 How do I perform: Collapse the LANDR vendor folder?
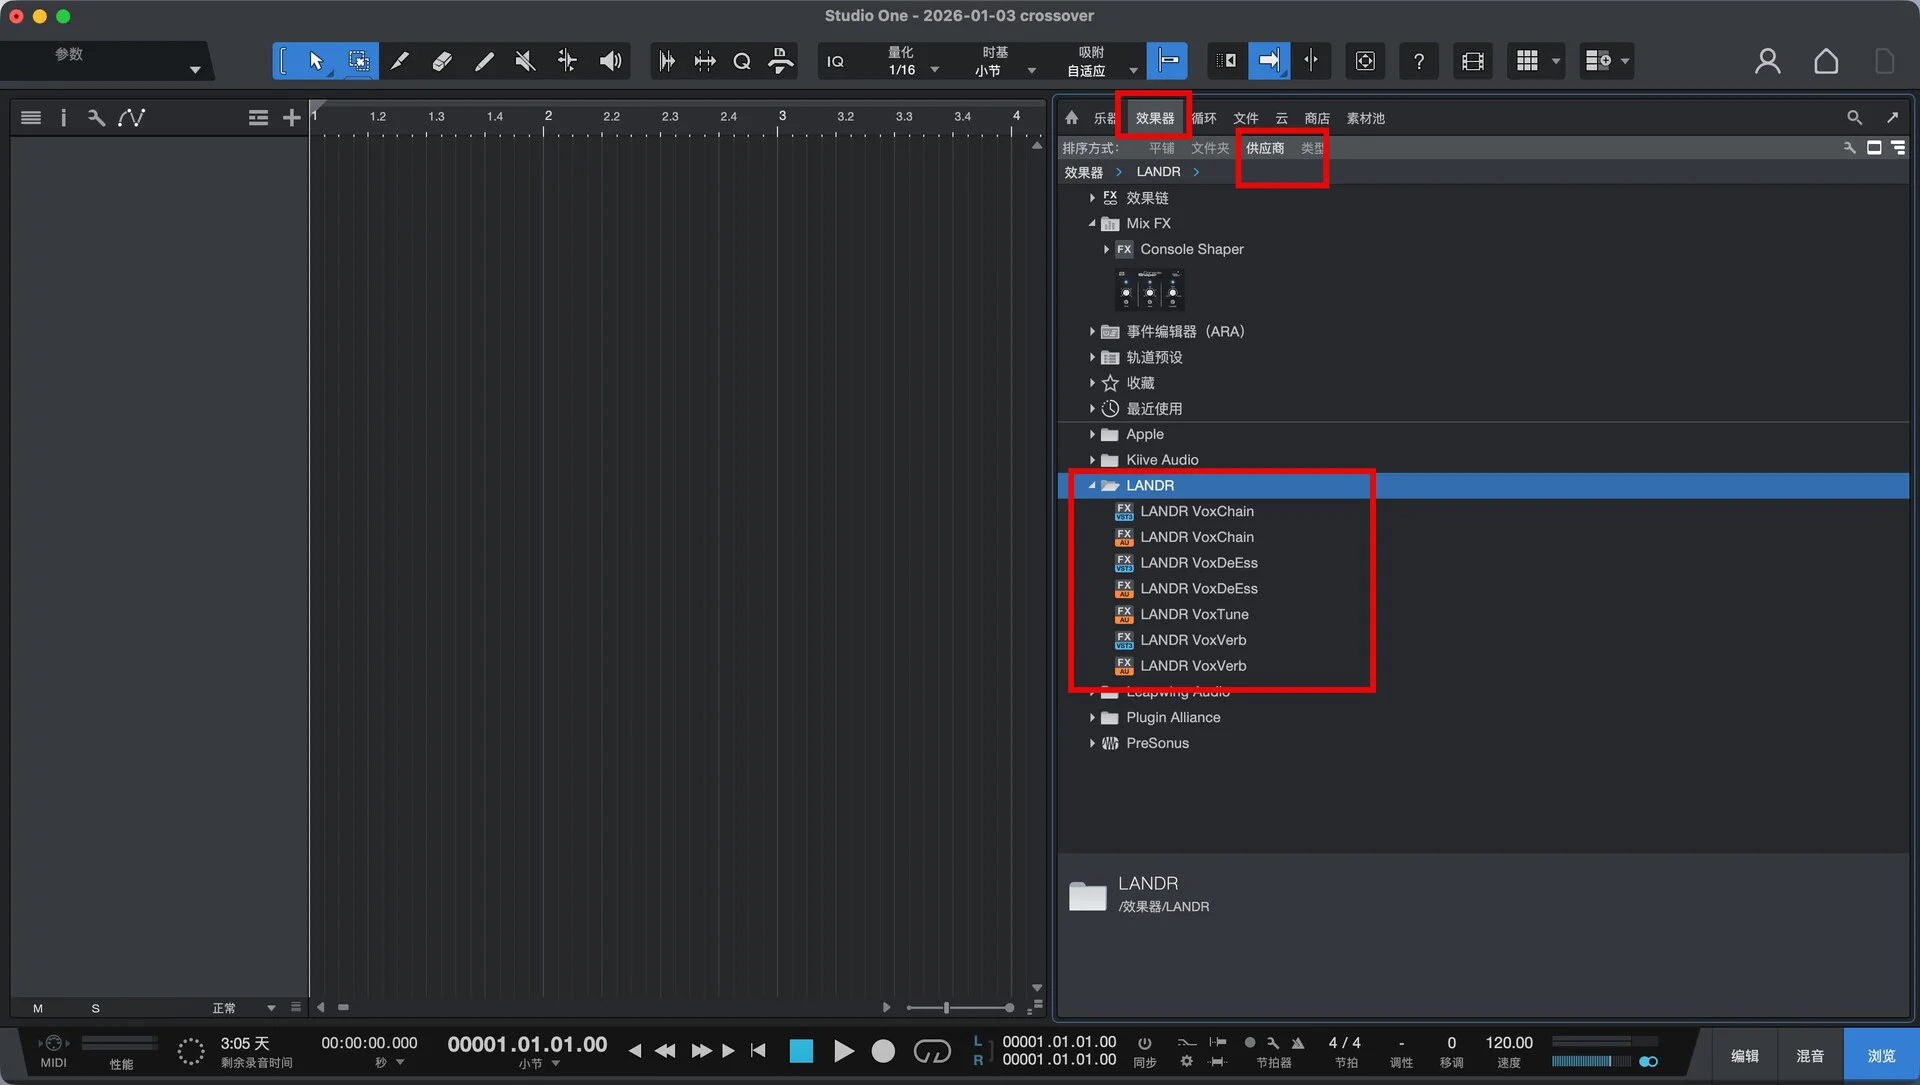click(x=1092, y=486)
